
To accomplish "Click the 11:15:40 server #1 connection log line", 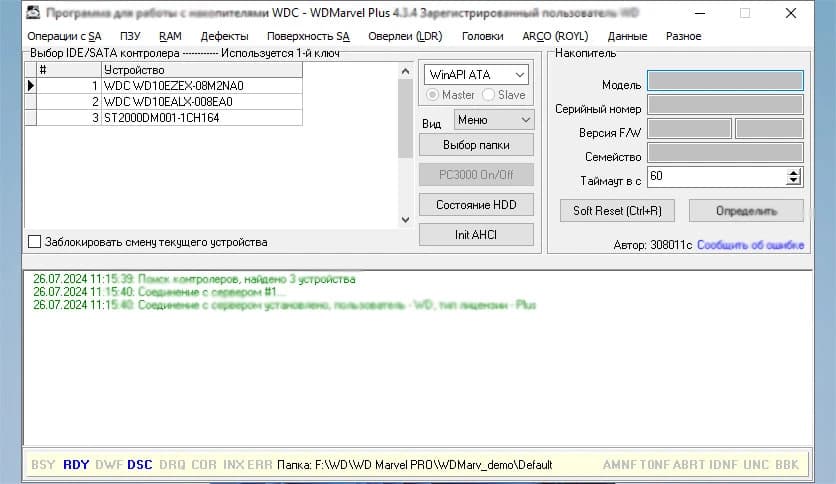I will click(159, 292).
